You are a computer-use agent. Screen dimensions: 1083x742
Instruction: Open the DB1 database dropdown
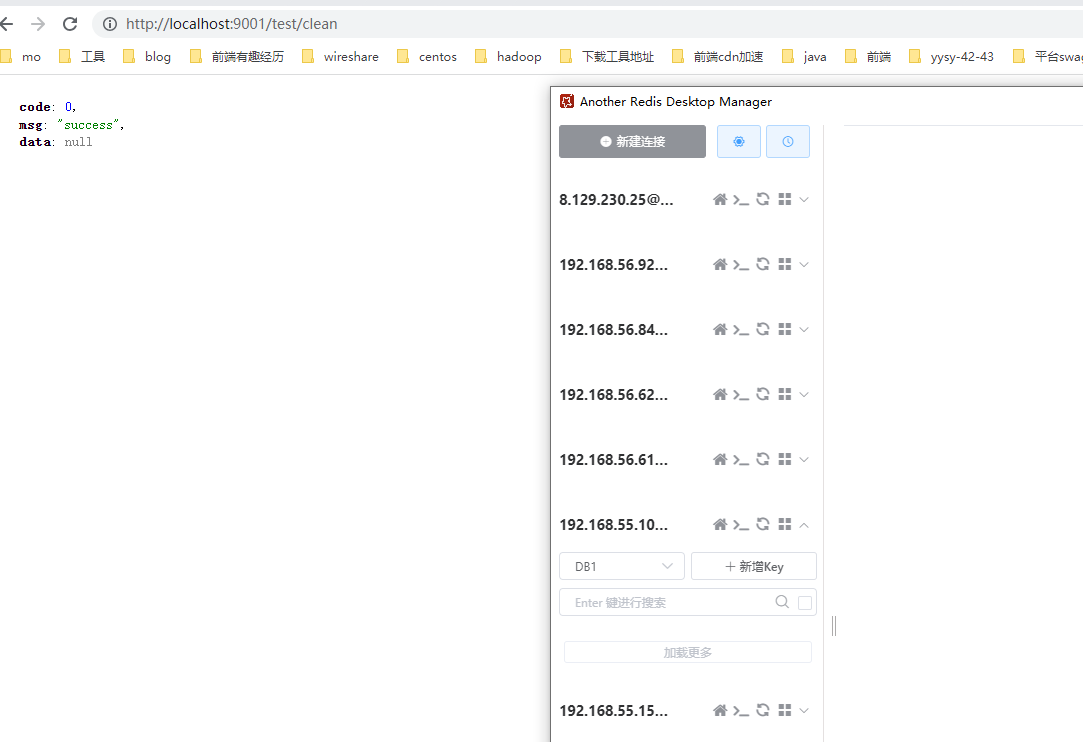click(622, 567)
